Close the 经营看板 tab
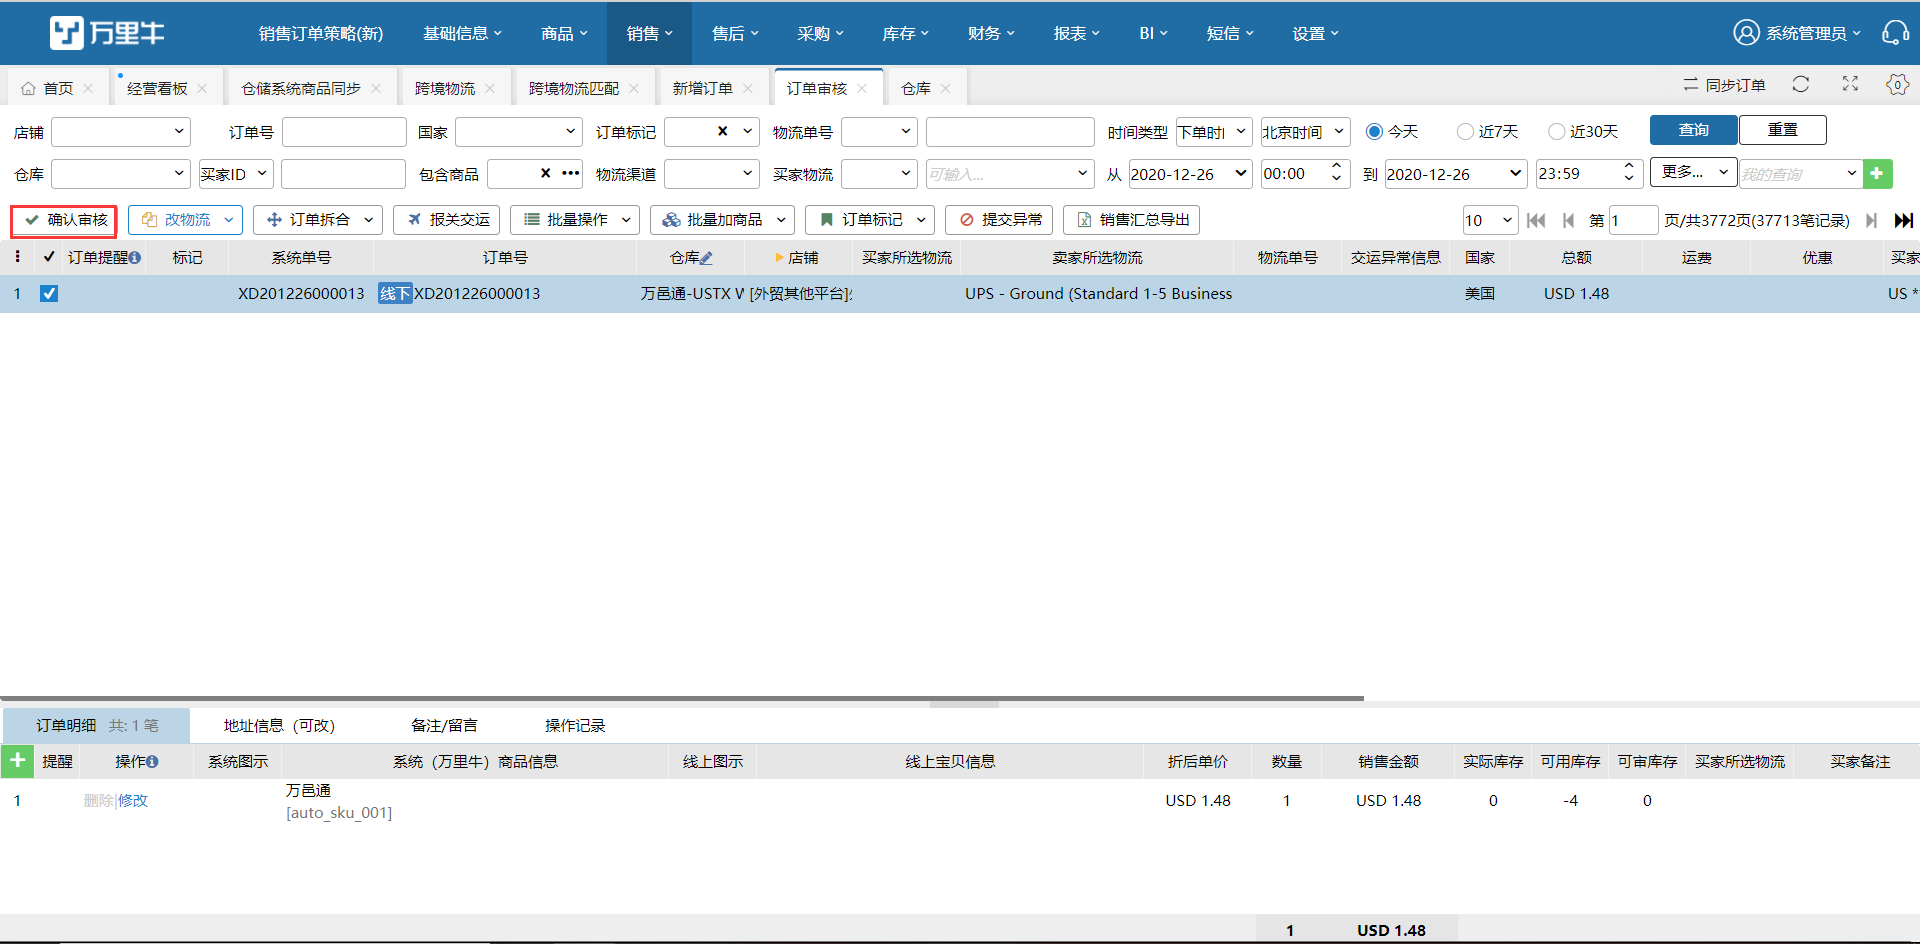Screen dimensions: 1920x944 [x=203, y=88]
